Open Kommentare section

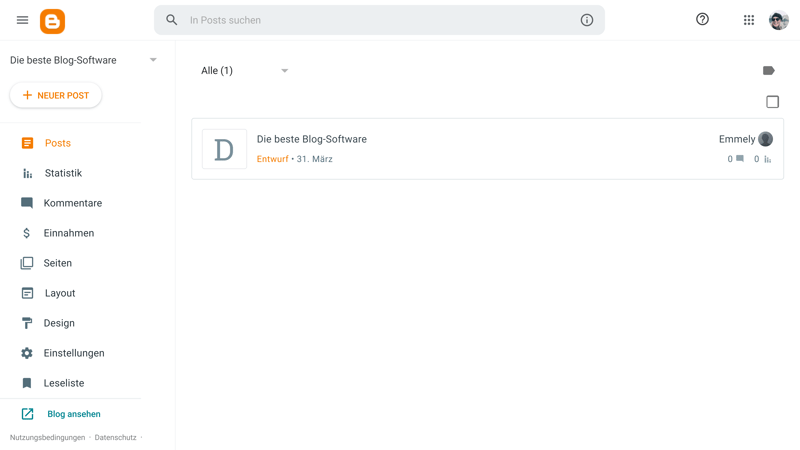pyautogui.click(x=70, y=203)
